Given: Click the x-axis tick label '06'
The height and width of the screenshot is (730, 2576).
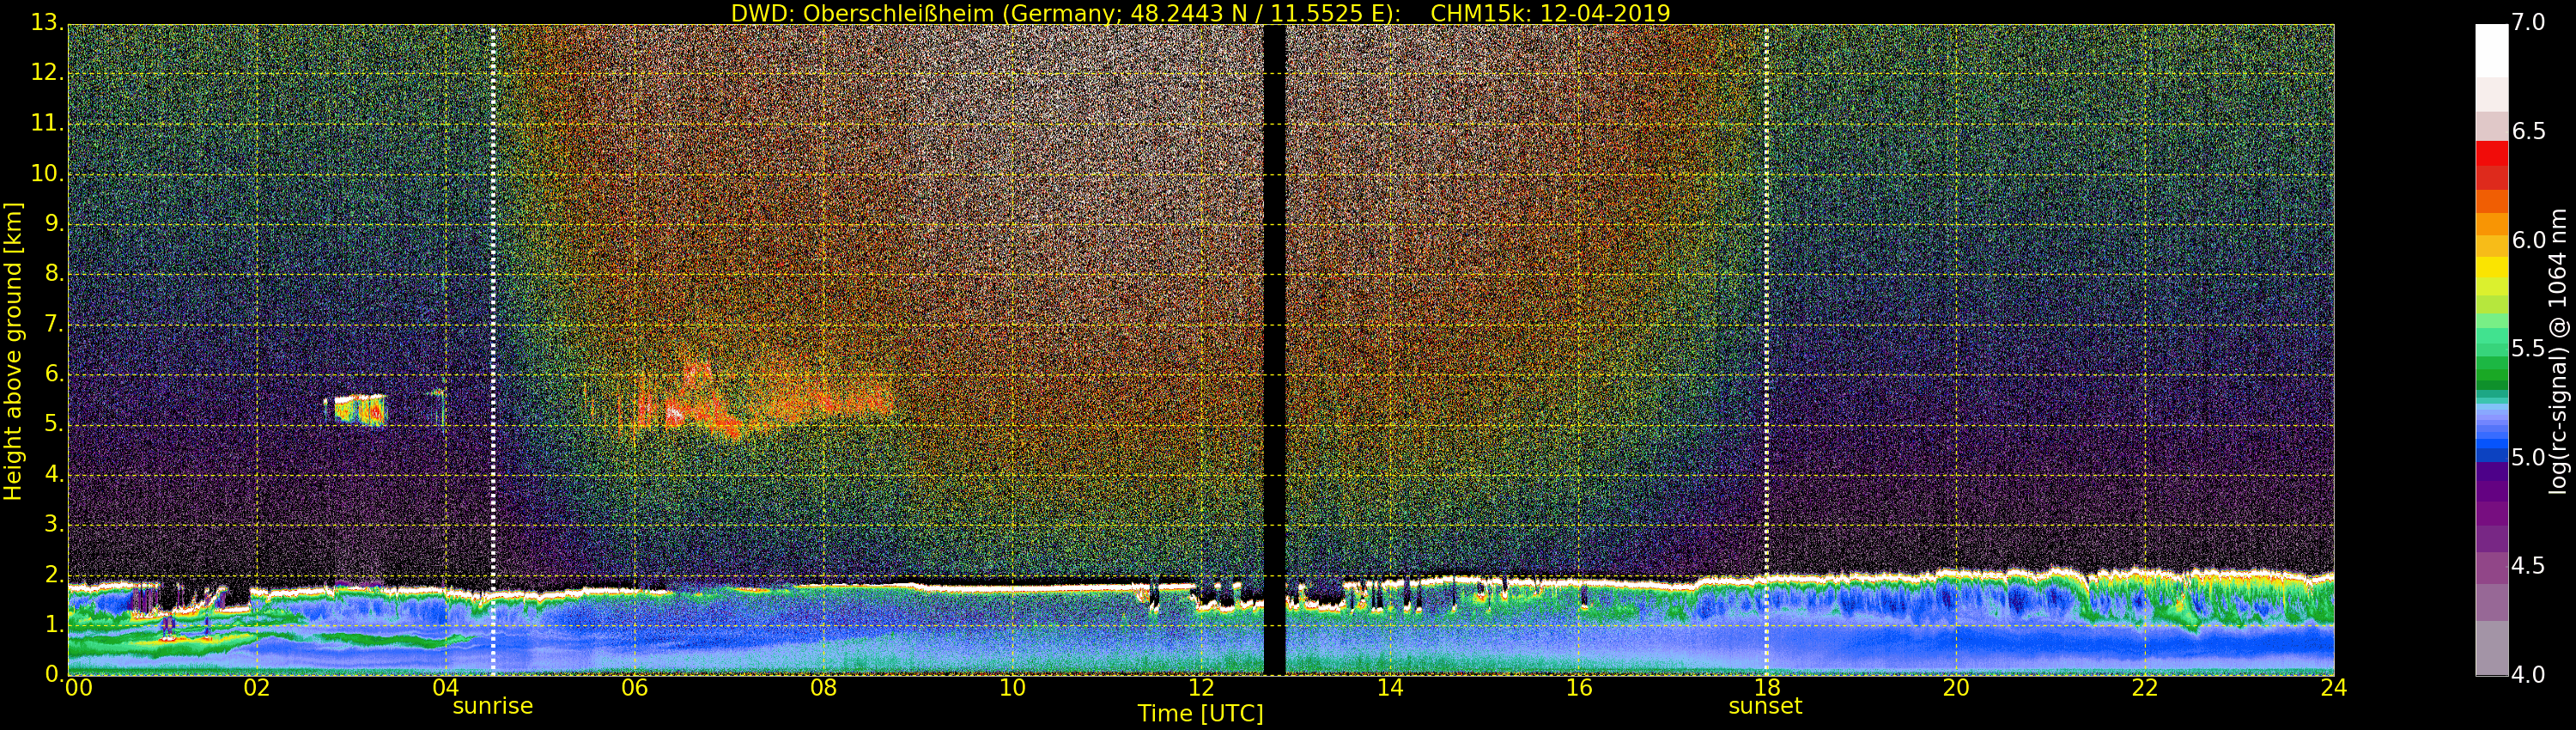Looking at the screenshot, I should pos(635,688).
